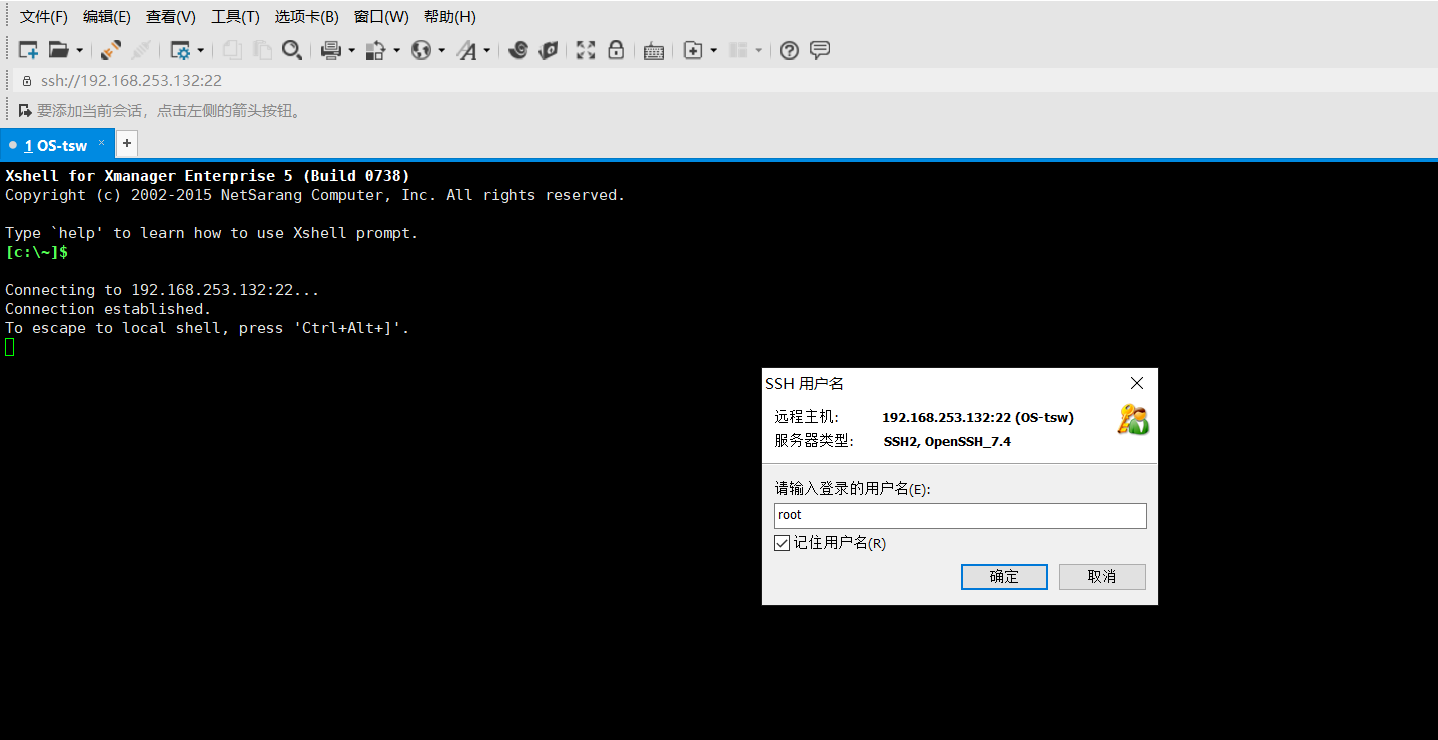1438x740 pixels.
Task: Expand the Properties dropdown arrow
Action: [200, 50]
